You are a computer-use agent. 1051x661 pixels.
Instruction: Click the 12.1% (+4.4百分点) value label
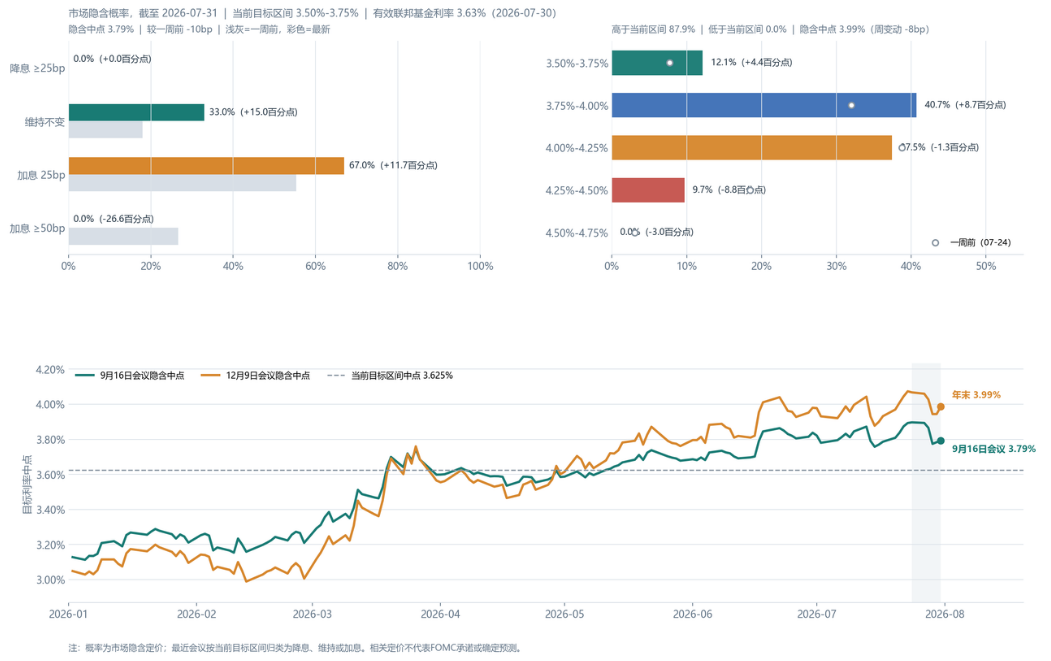[x=751, y=62]
